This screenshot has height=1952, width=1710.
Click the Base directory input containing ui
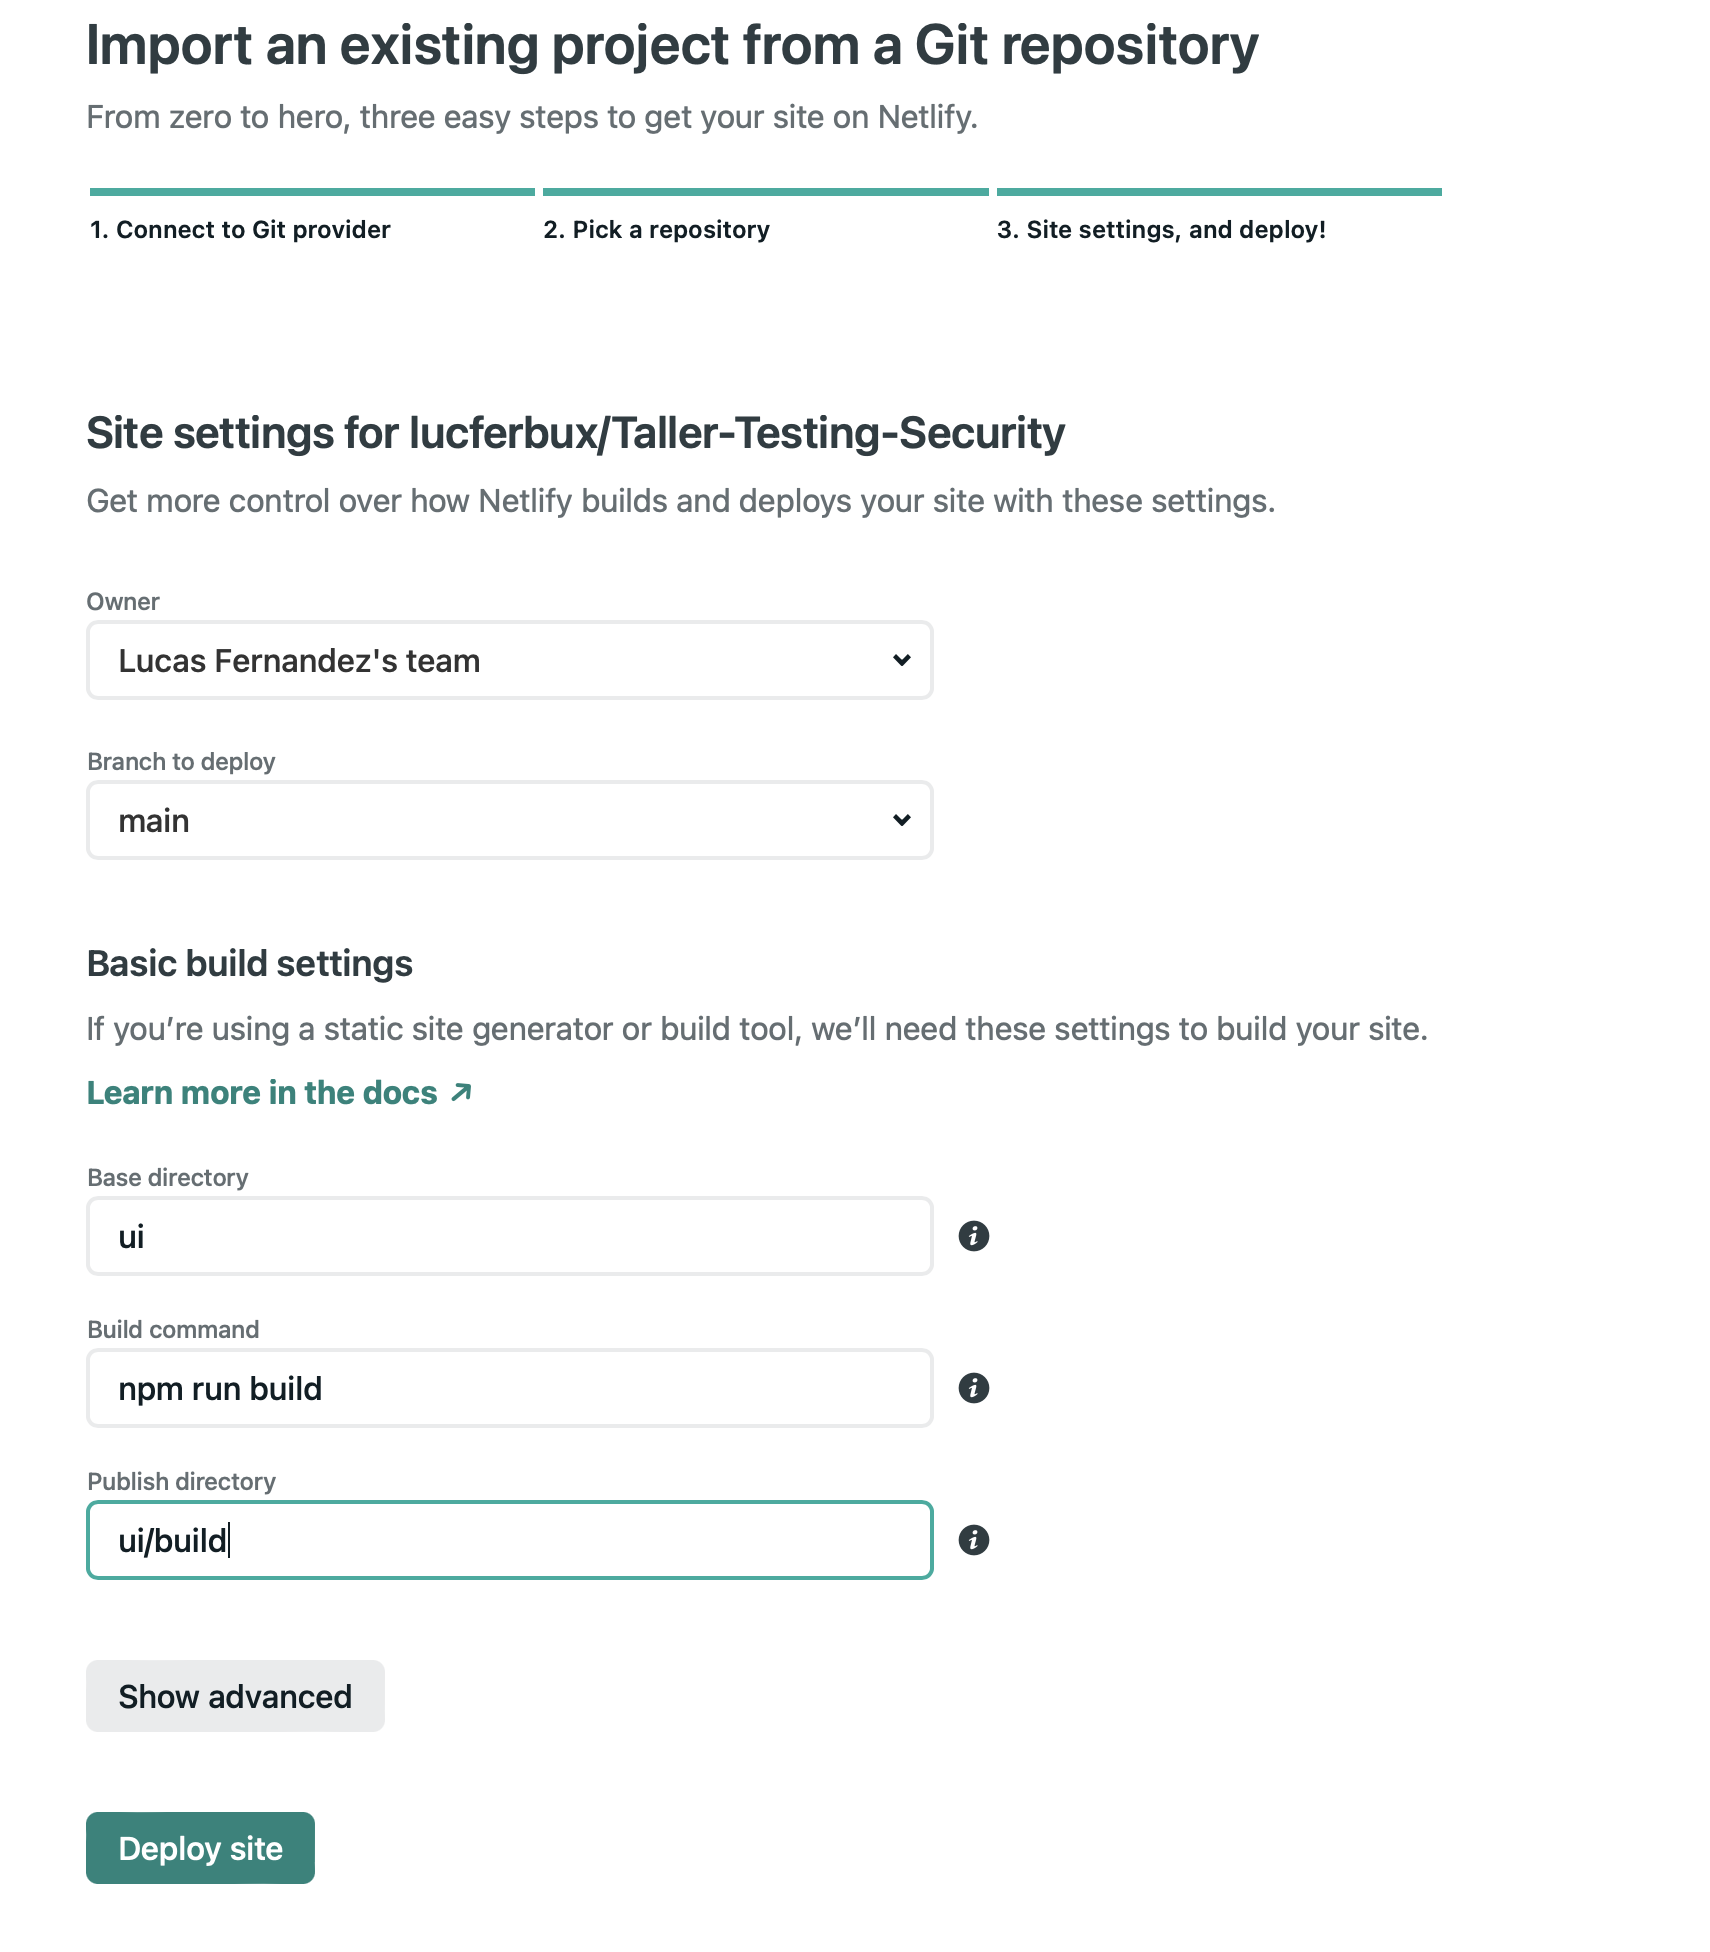(x=509, y=1235)
